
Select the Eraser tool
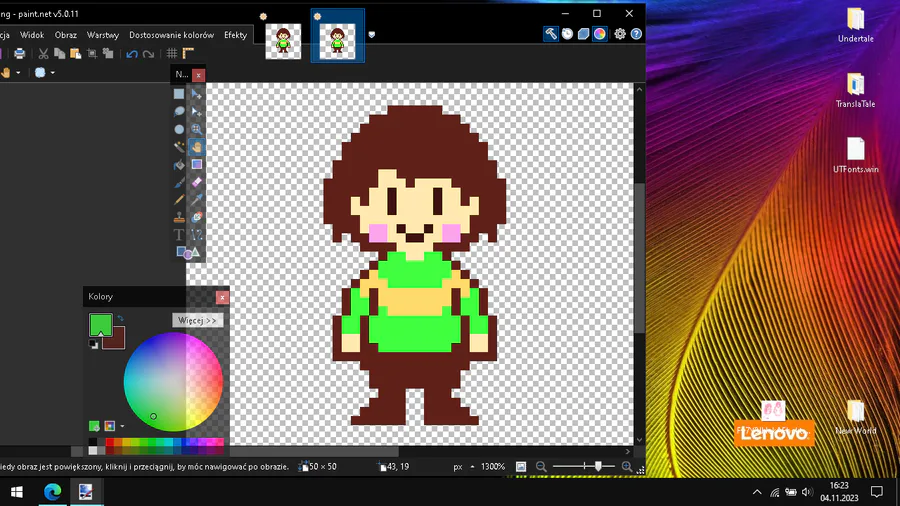tap(197, 183)
